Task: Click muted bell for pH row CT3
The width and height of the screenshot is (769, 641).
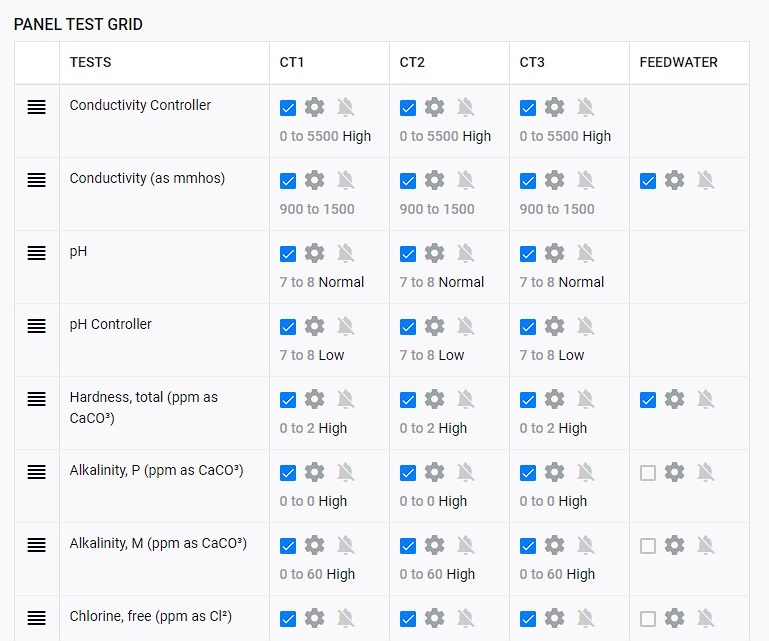Action: [x=586, y=253]
